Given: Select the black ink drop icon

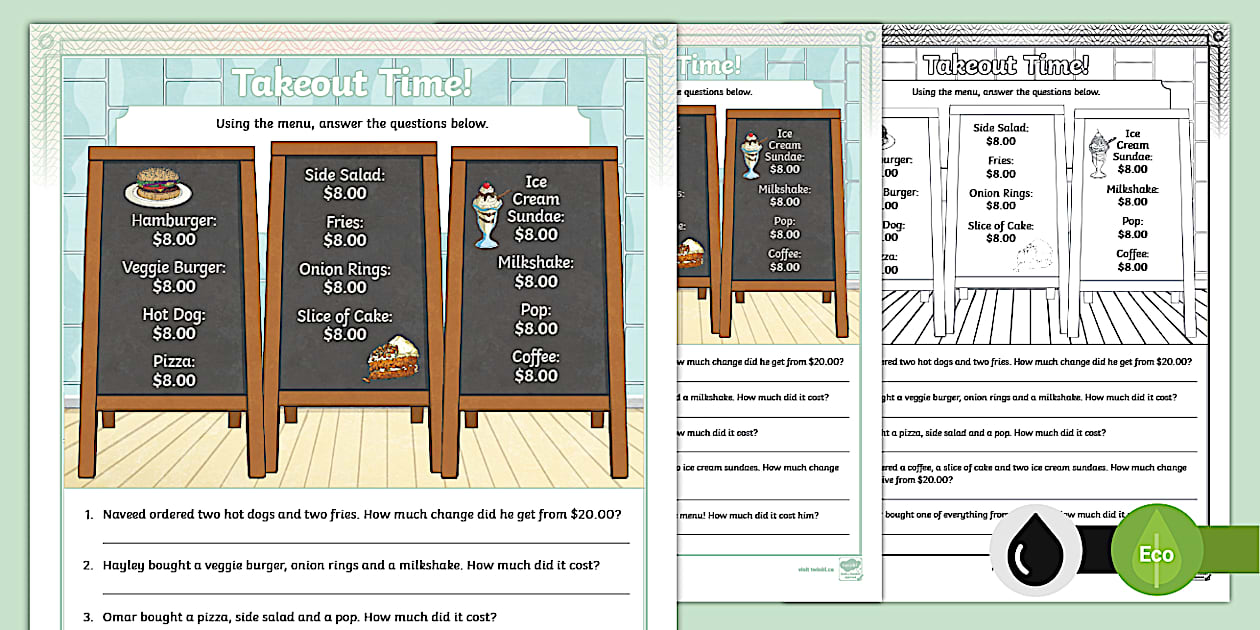Looking at the screenshot, I should (x=1035, y=552).
